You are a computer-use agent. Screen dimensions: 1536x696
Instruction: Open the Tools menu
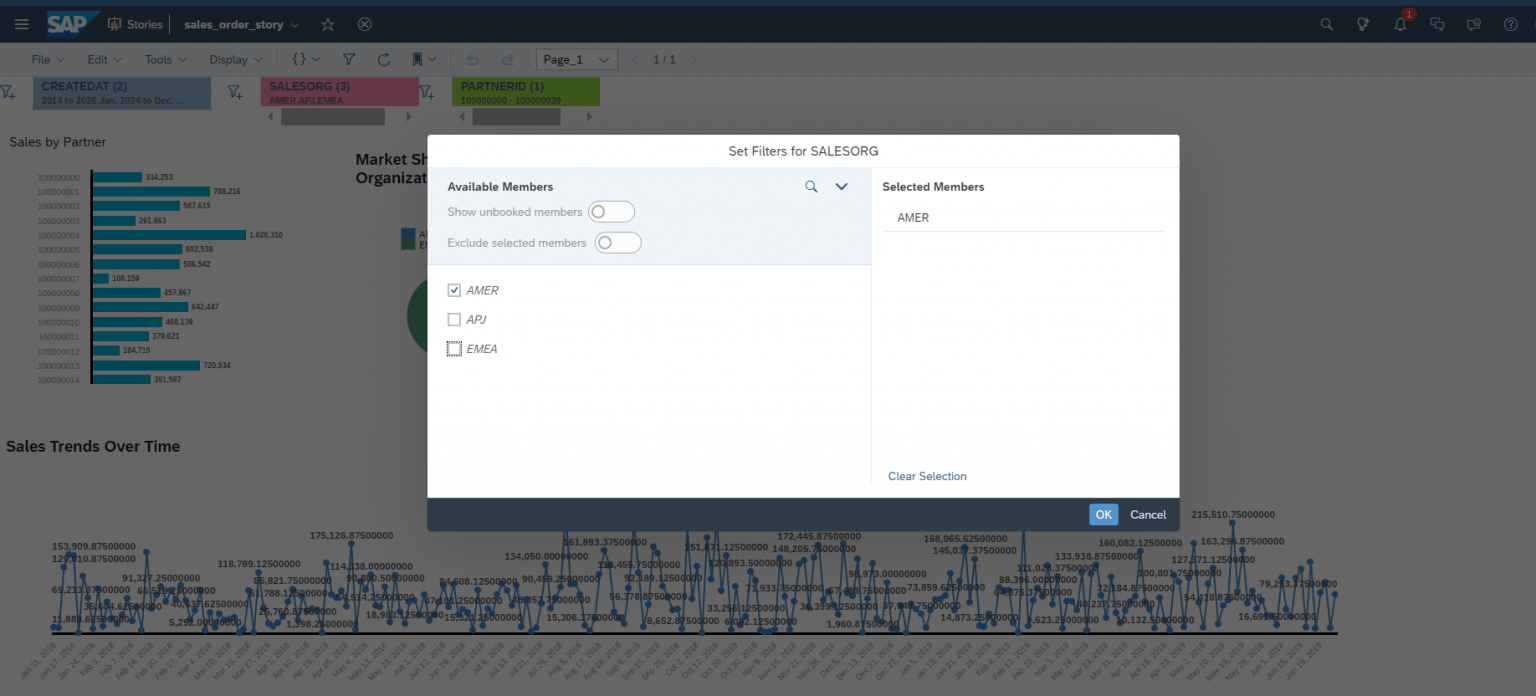pyautogui.click(x=165, y=59)
